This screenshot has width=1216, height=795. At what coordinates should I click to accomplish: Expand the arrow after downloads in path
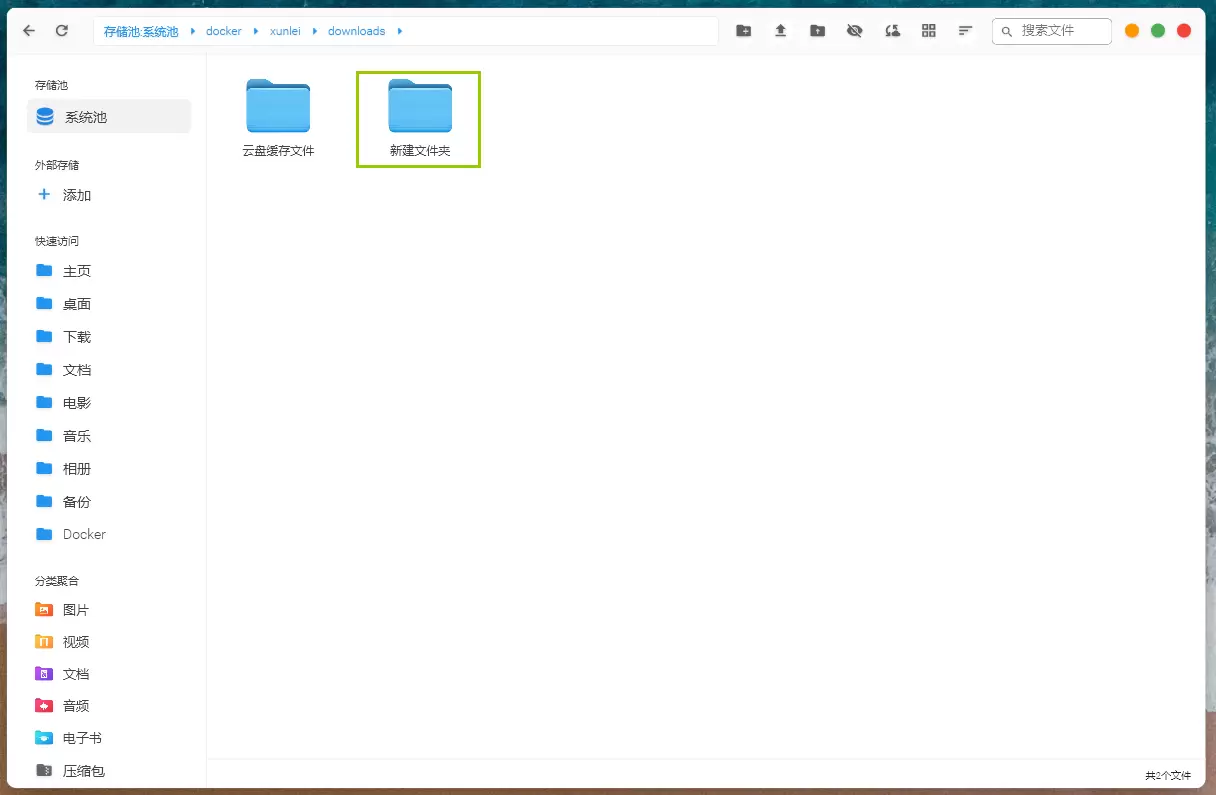click(400, 31)
